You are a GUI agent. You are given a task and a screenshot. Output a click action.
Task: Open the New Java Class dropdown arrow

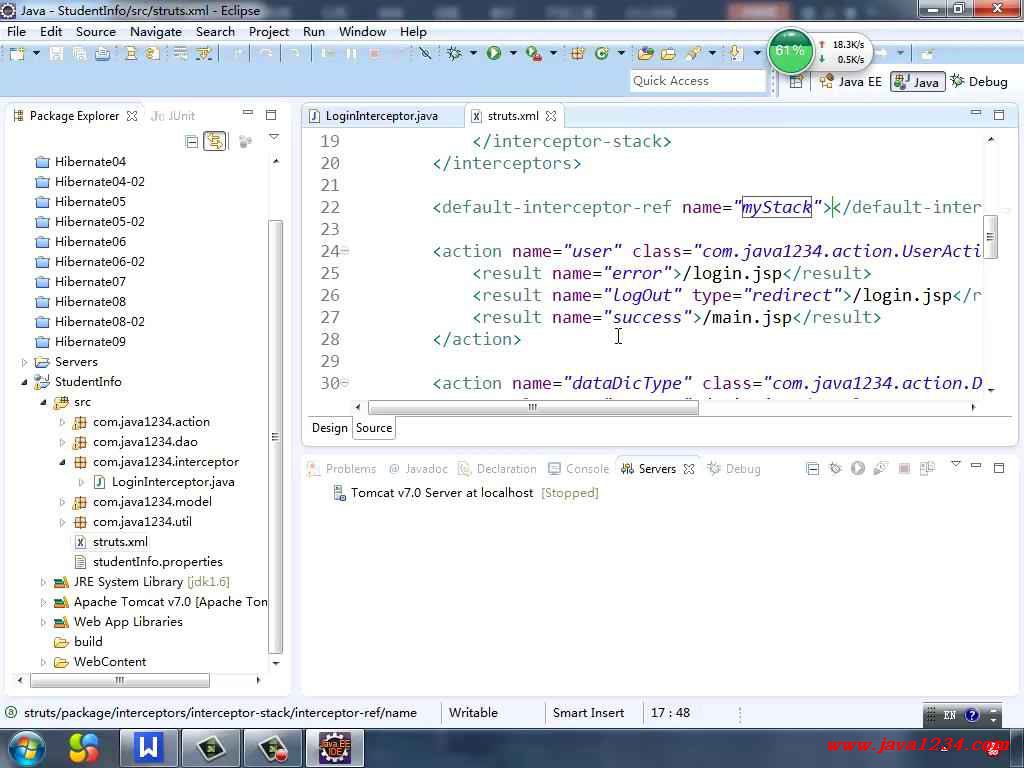click(620, 54)
